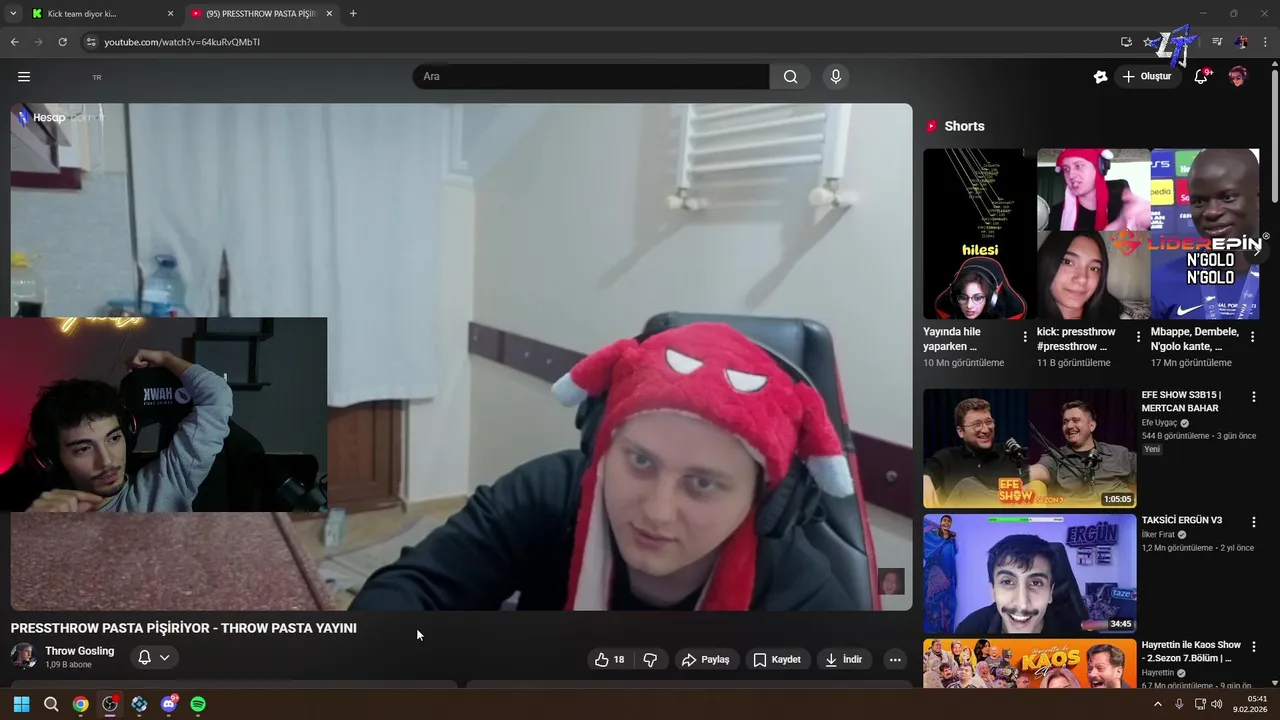Open the kick: pressthrow short thumbnail
1280x720 pixels.
click(1091, 234)
